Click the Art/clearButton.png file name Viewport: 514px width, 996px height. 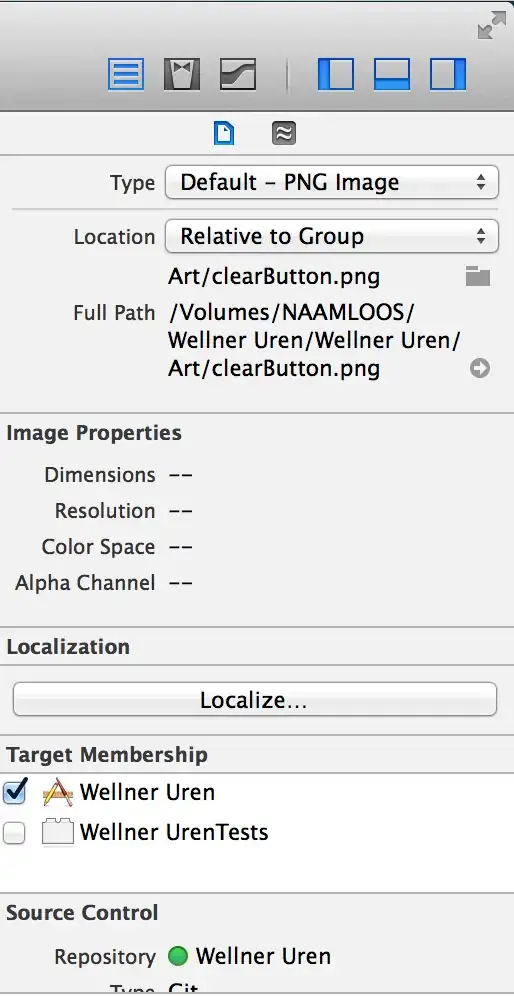(x=274, y=276)
